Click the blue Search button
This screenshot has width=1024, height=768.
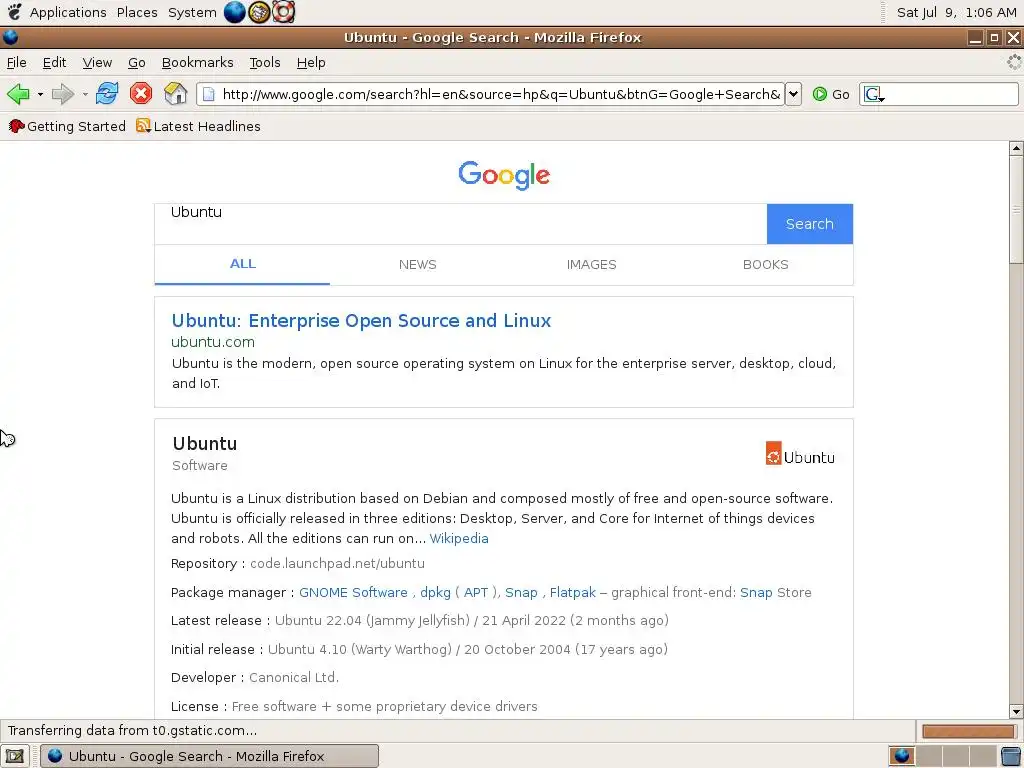click(810, 224)
